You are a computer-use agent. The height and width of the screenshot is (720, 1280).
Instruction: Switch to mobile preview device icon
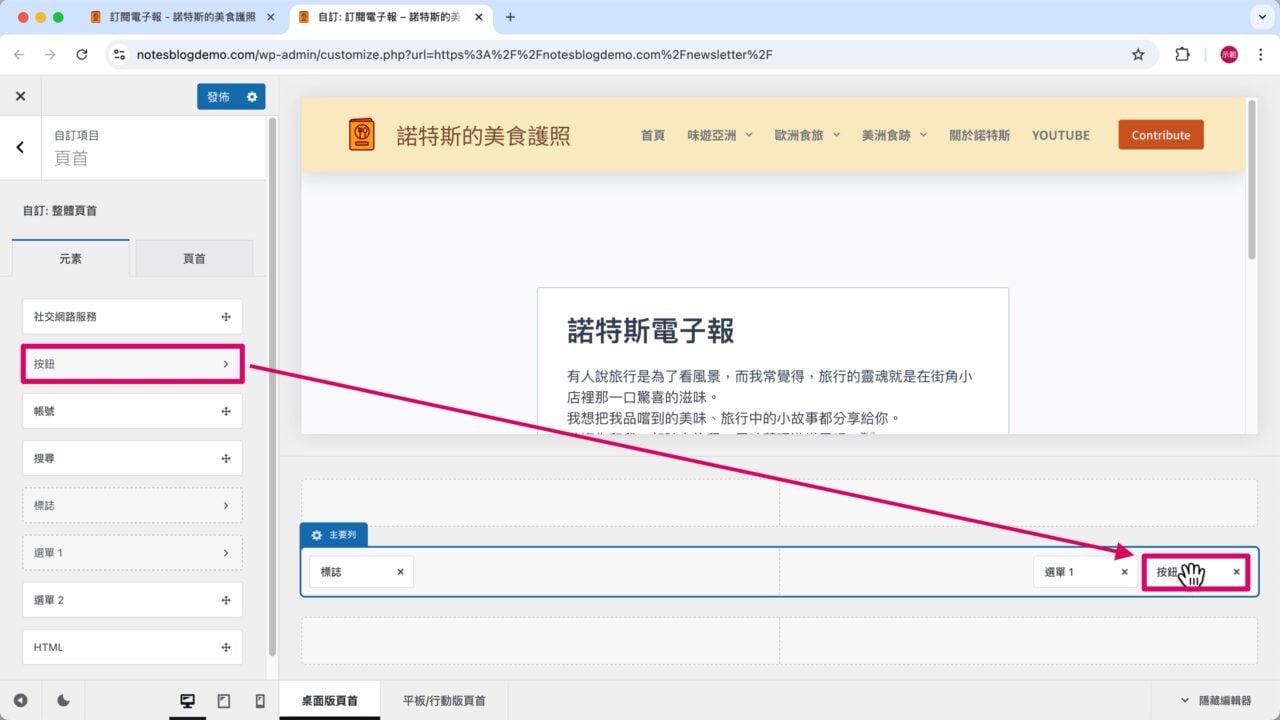point(260,701)
